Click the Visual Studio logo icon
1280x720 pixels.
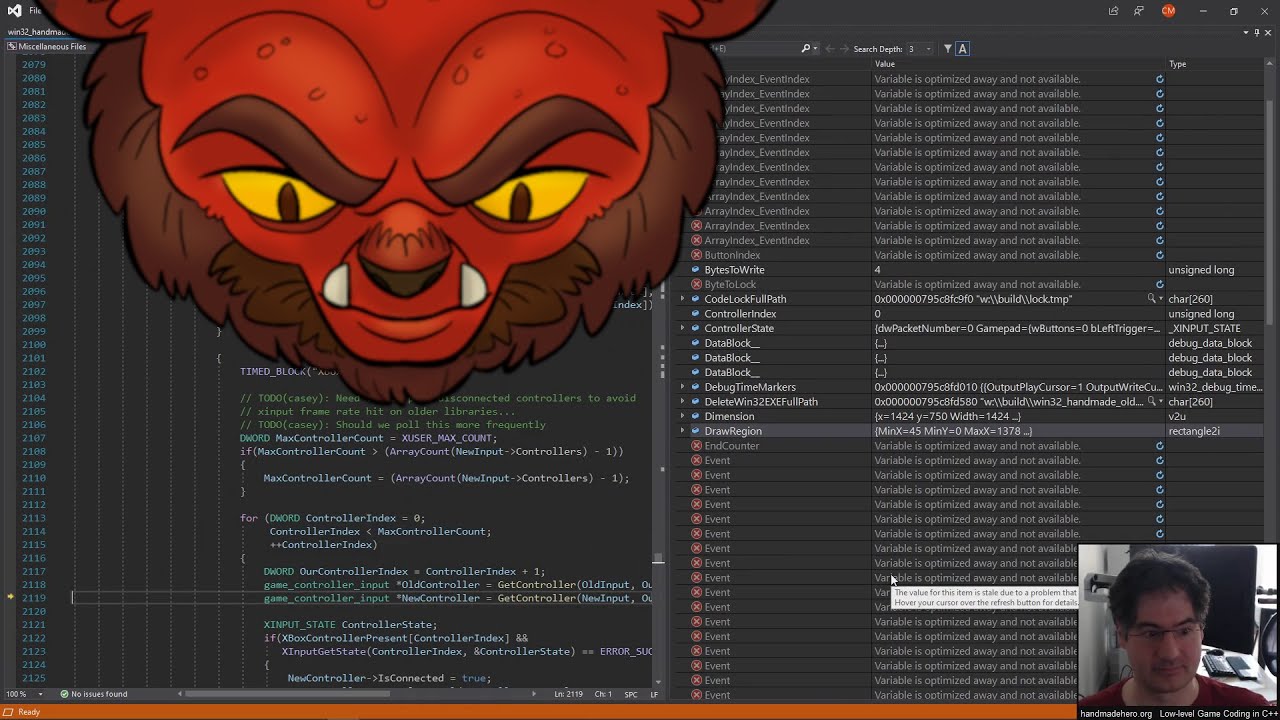point(10,11)
